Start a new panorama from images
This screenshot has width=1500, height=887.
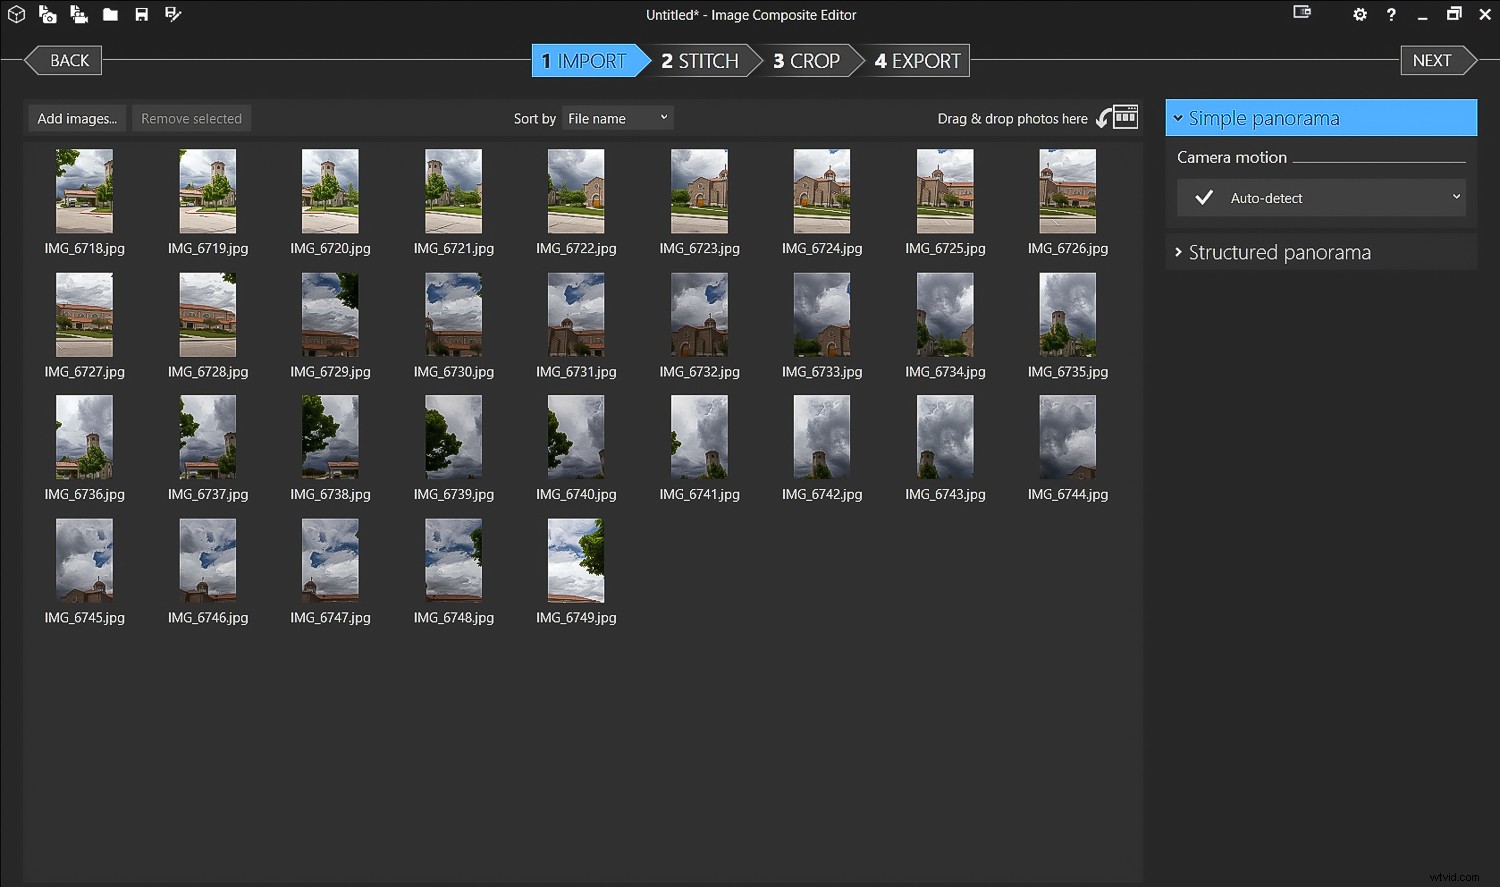47,14
